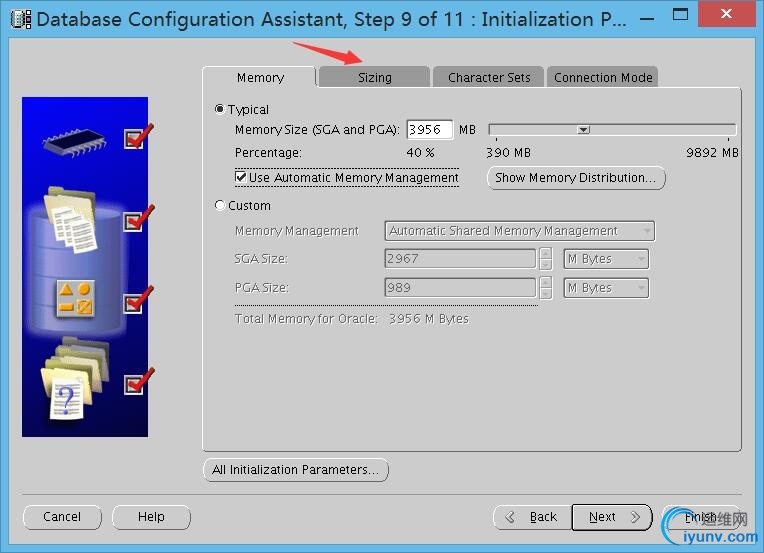
Task: Click the 40 % percentage value
Action: click(420, 153)
